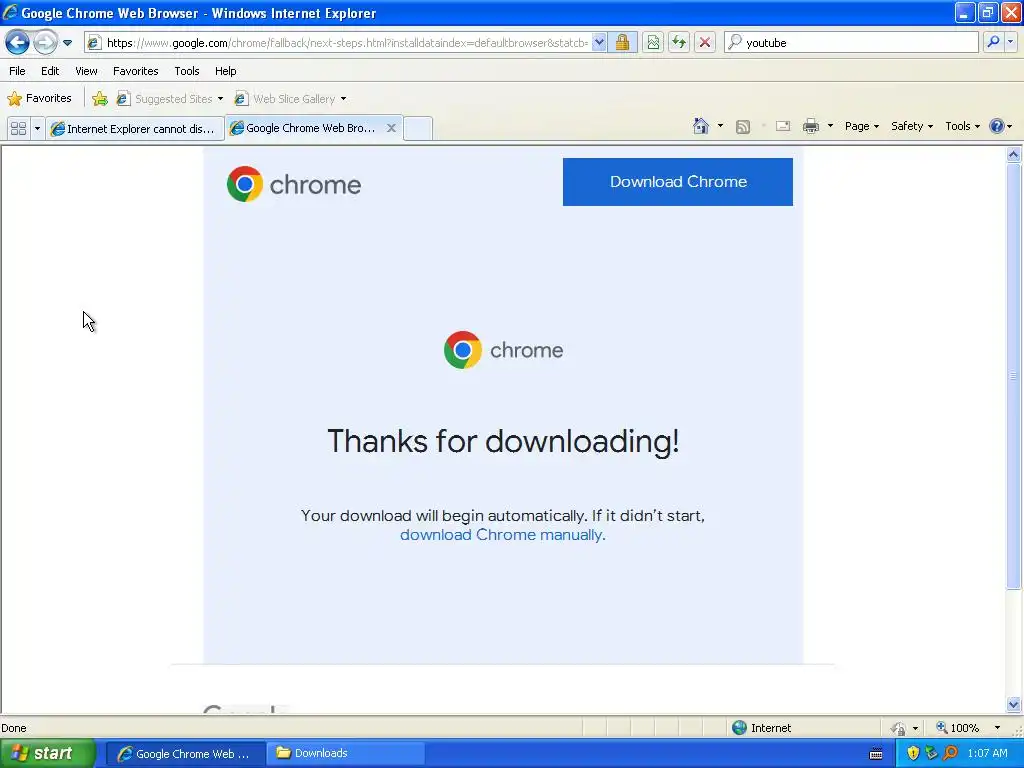Open the Tools command bar menu

963,126
